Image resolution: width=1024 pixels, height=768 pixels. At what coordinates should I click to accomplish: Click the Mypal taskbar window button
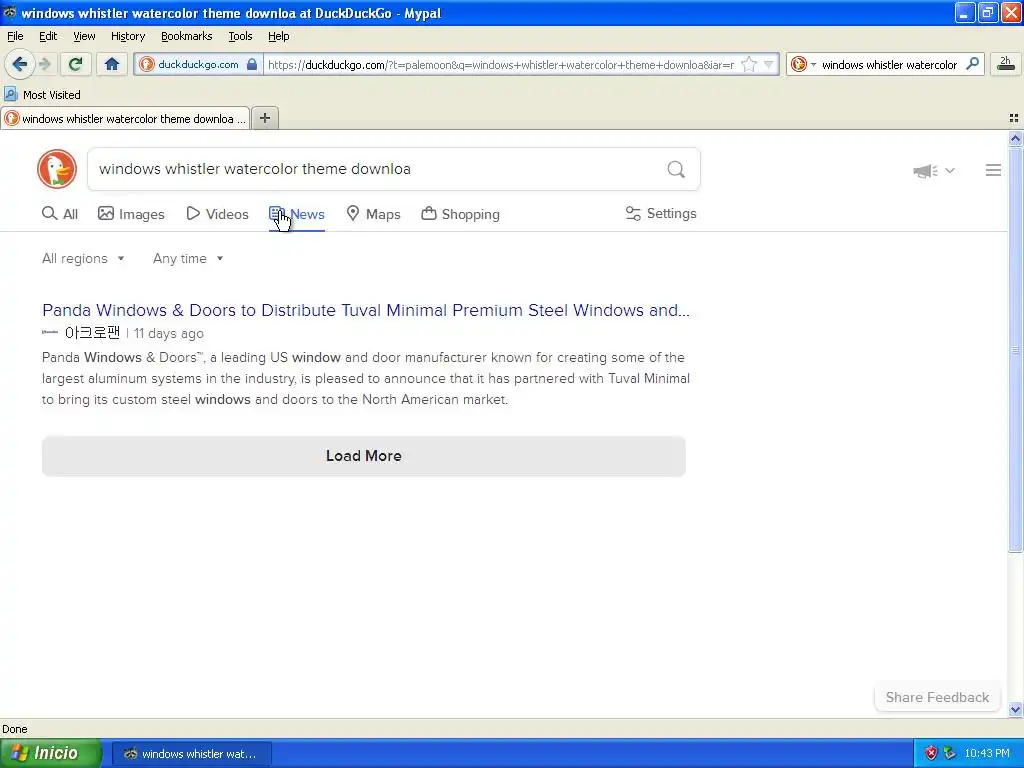click(191, 754)
